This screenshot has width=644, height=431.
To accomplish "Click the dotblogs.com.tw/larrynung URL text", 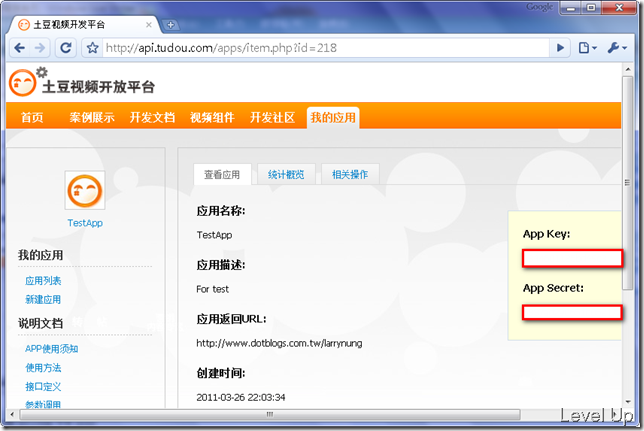I will click(279, 343).
